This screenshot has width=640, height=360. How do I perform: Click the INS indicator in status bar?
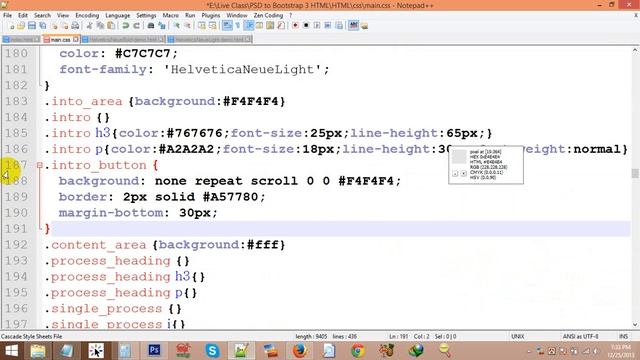[623, 336]
